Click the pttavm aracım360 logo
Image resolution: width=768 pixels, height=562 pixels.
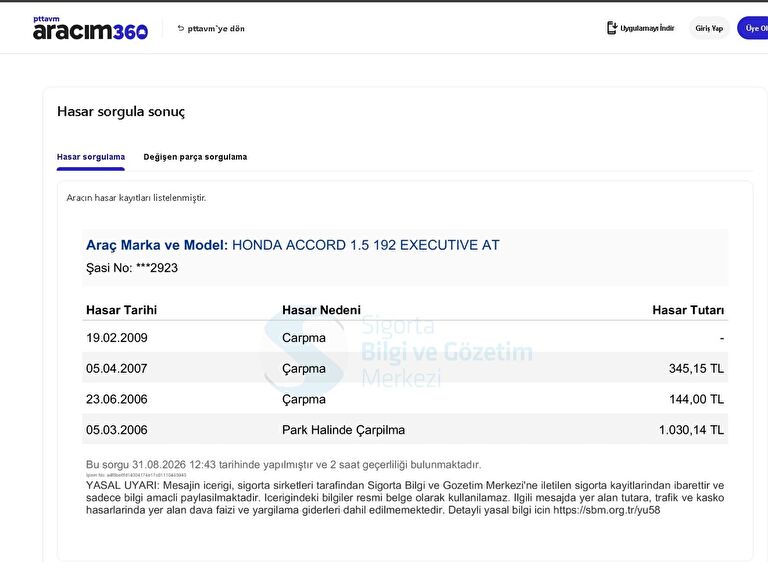click(x=90, y=28)
